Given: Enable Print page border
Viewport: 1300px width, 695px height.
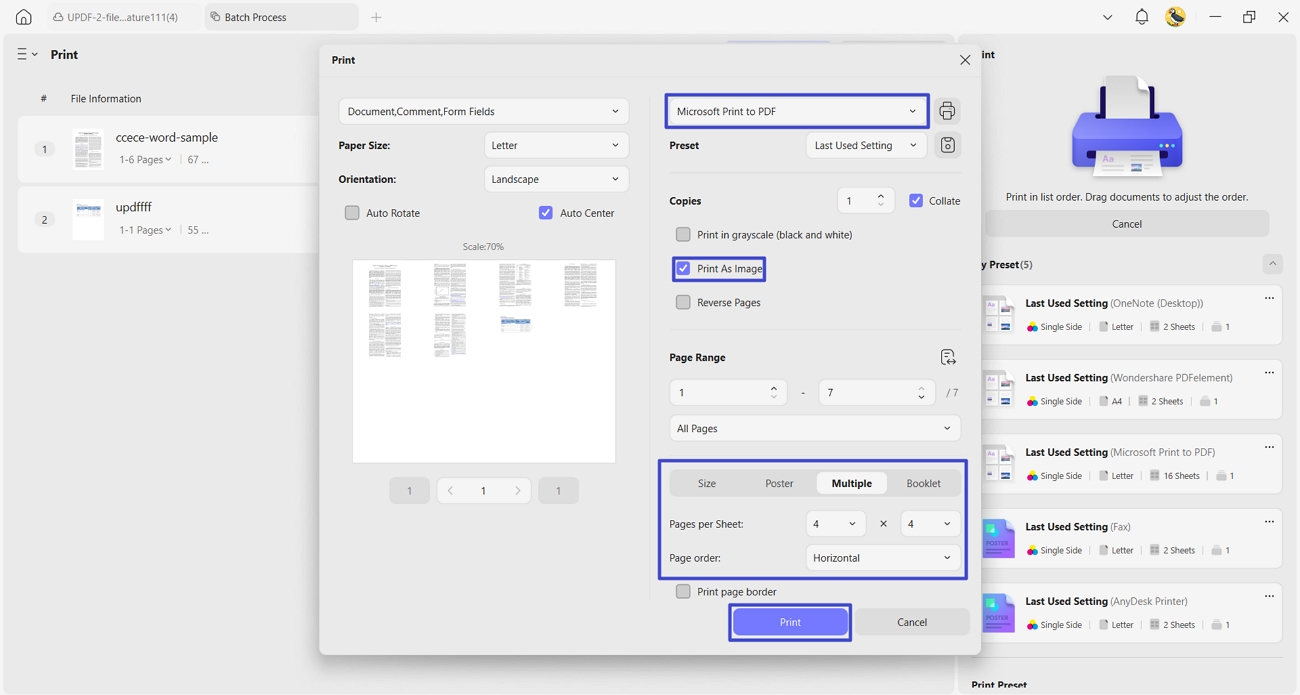Looking at the screenshot, I should (683, 592).
